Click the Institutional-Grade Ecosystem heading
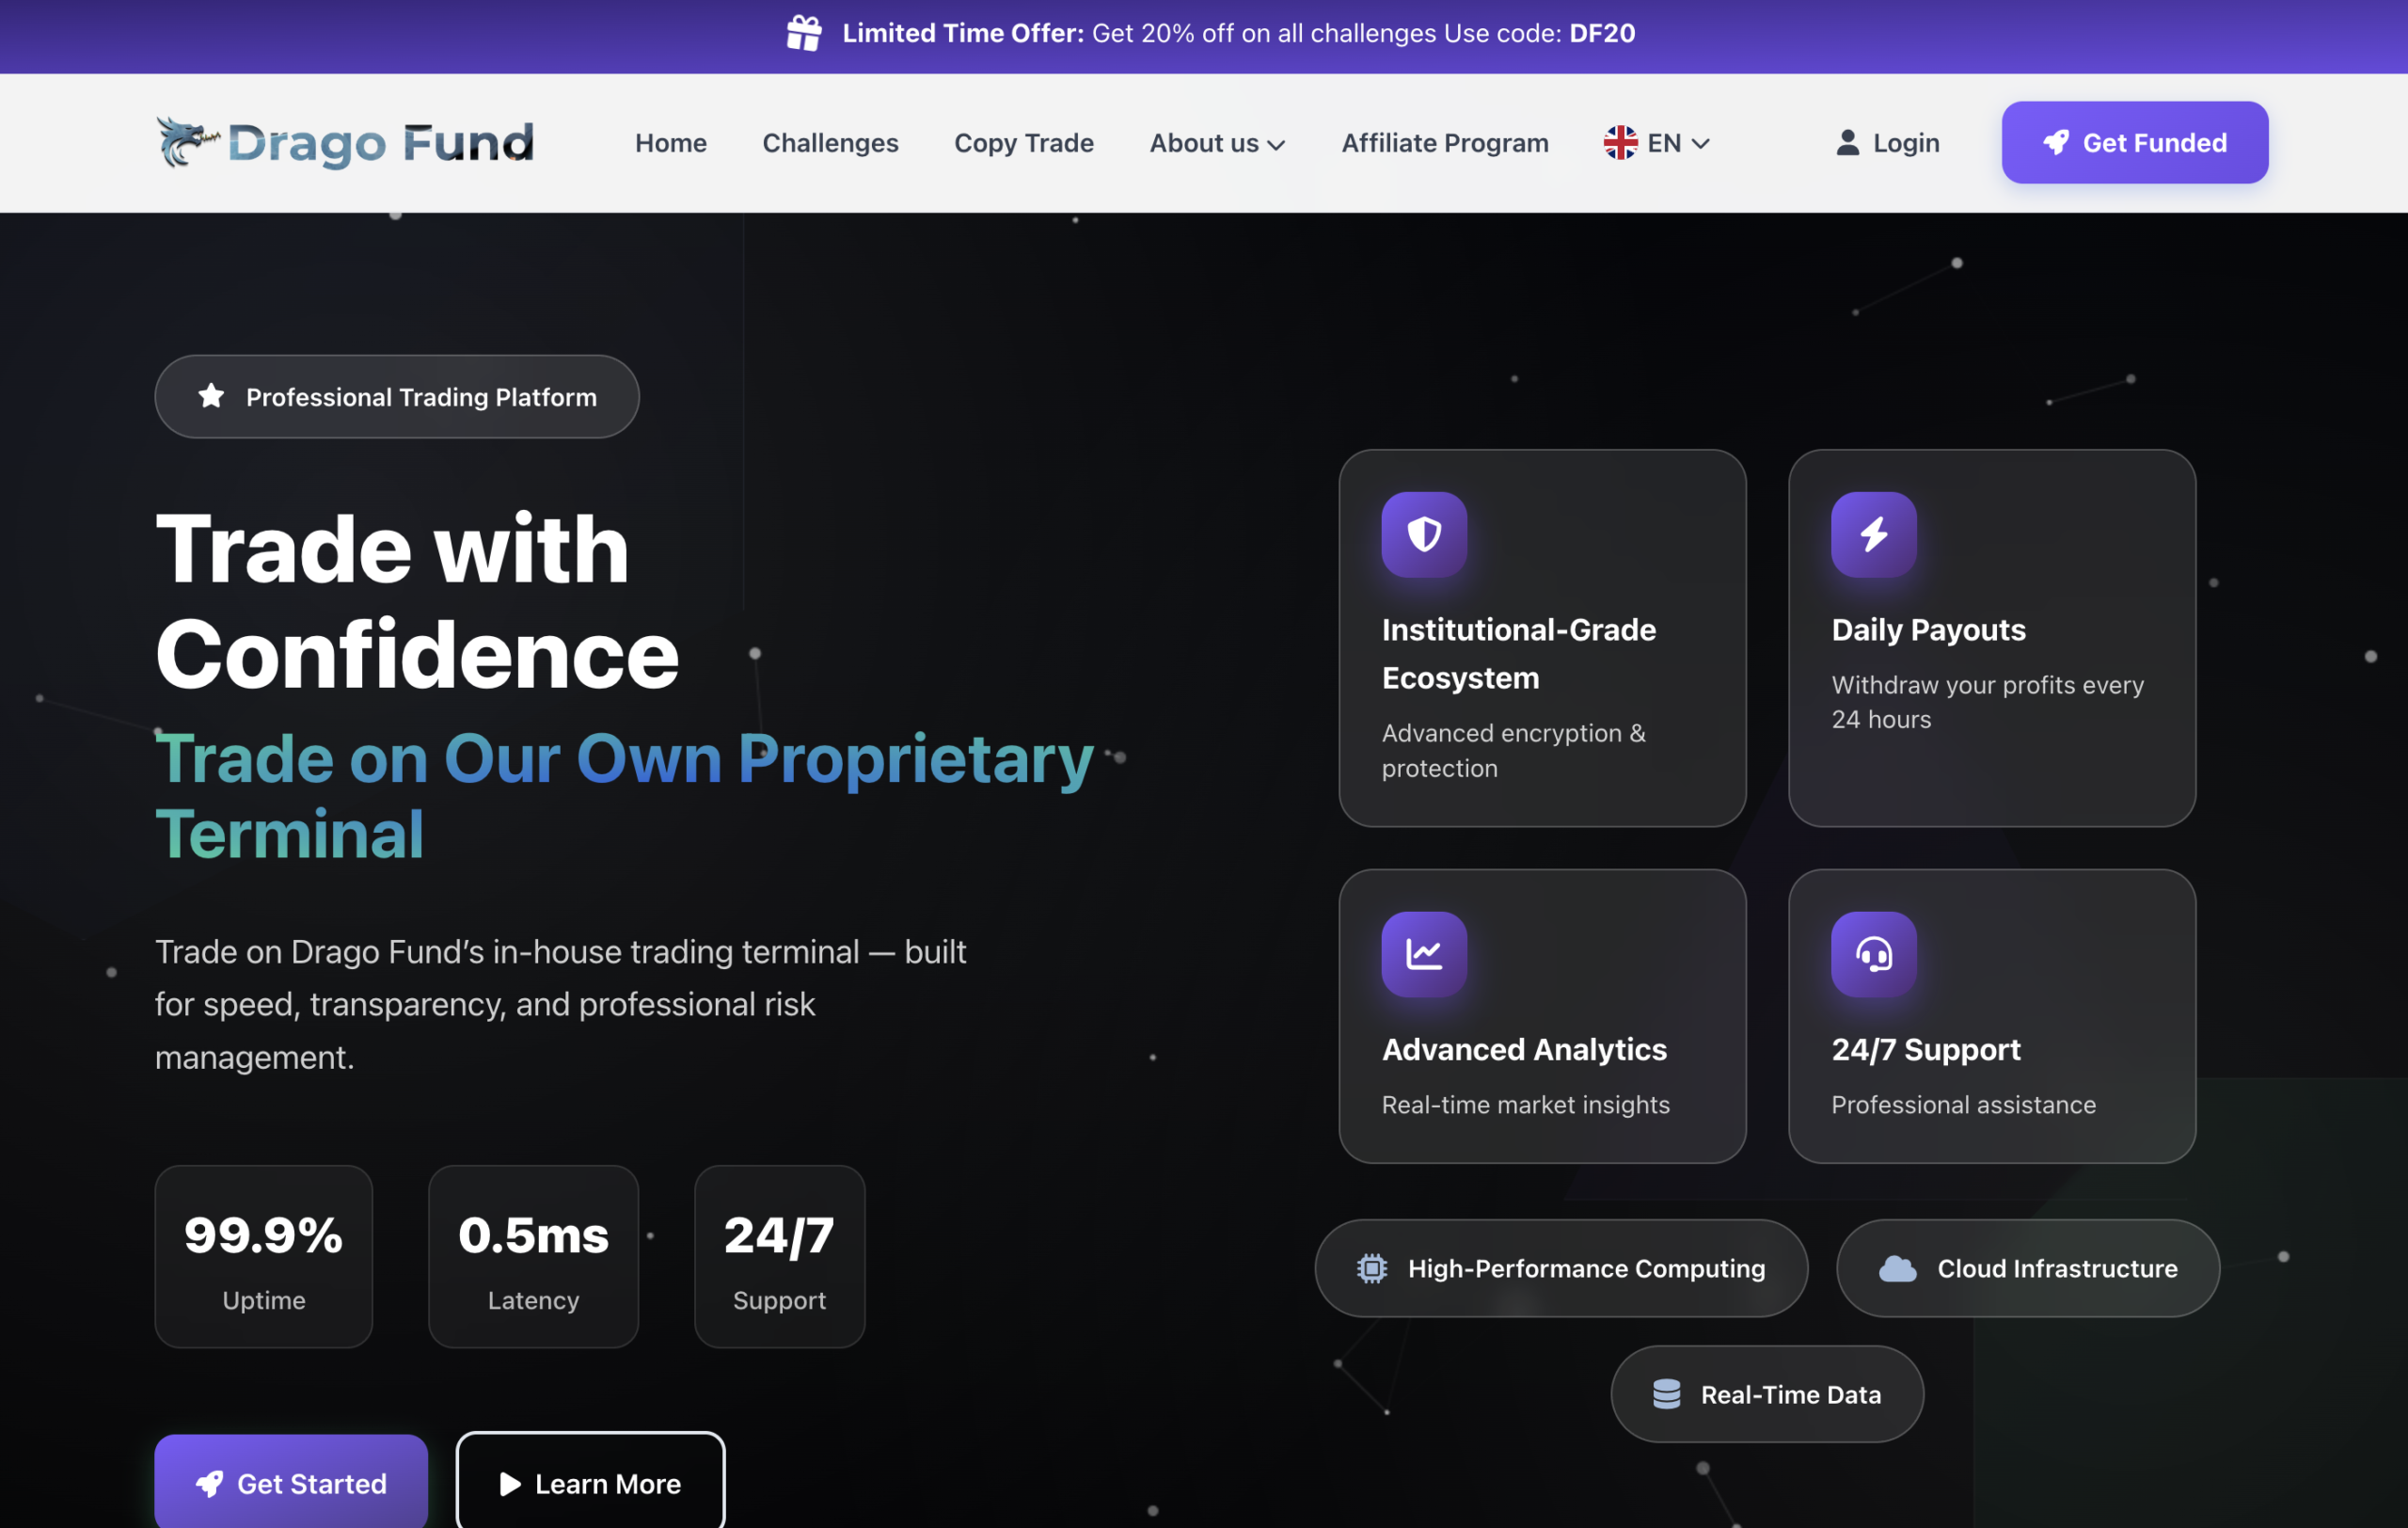 click(1518, 653)
